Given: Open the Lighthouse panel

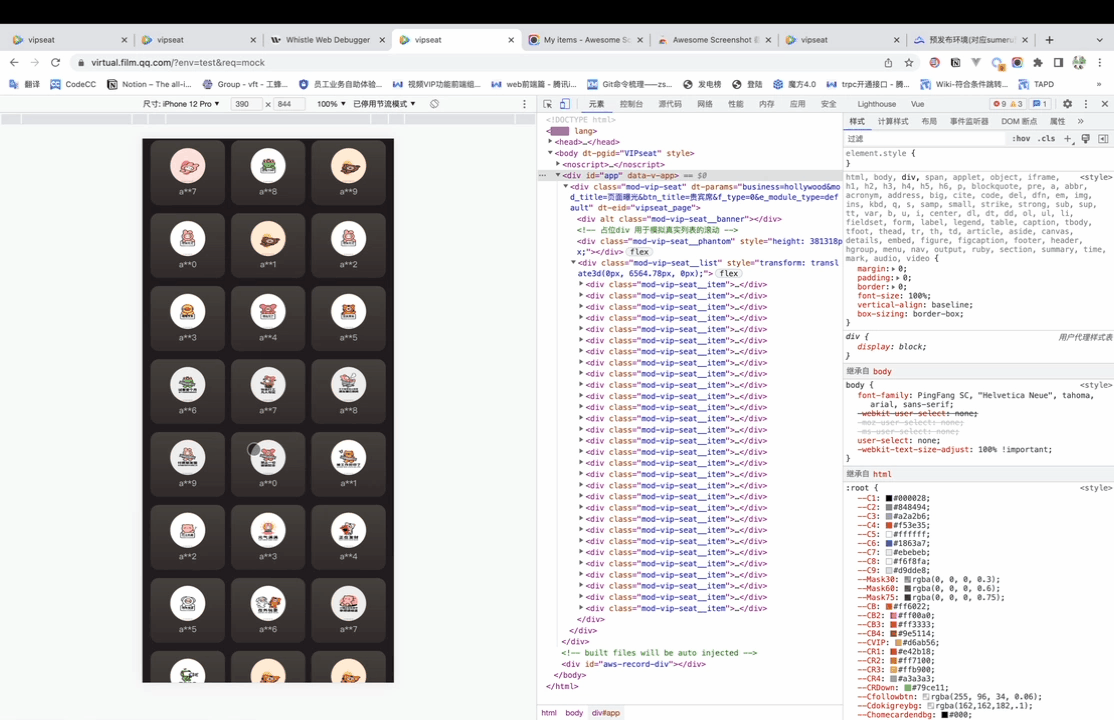Looking at the screenshot, I should click(x=876, y=104).
